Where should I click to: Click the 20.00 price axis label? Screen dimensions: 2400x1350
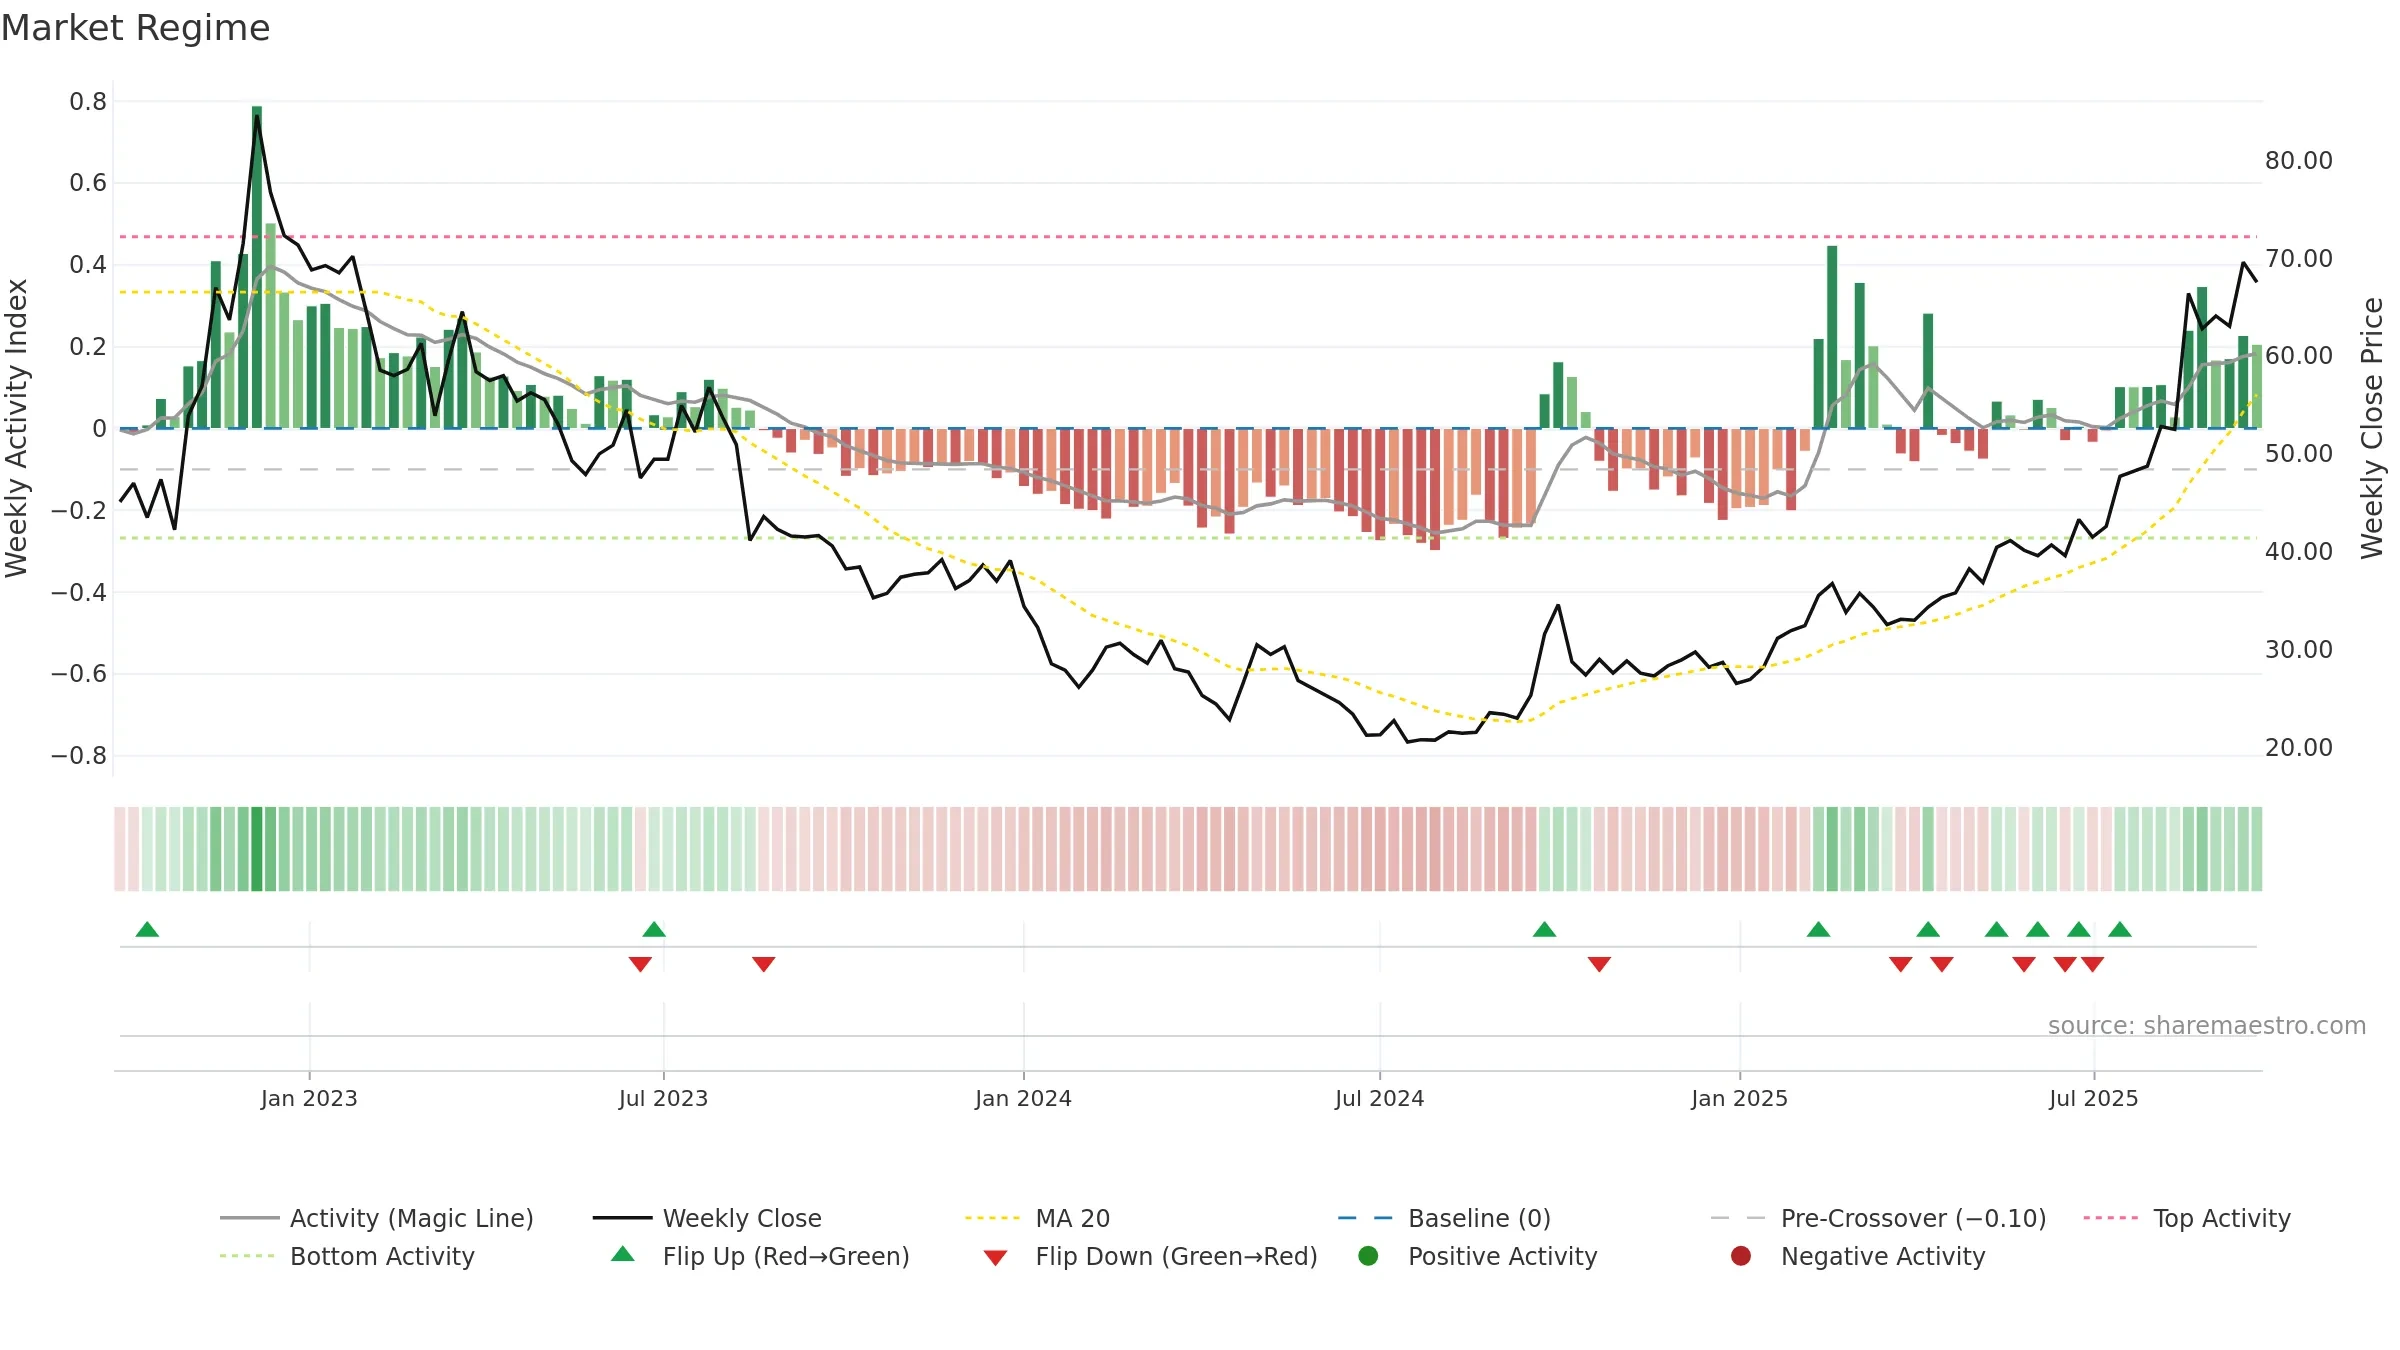point(2298,748)
